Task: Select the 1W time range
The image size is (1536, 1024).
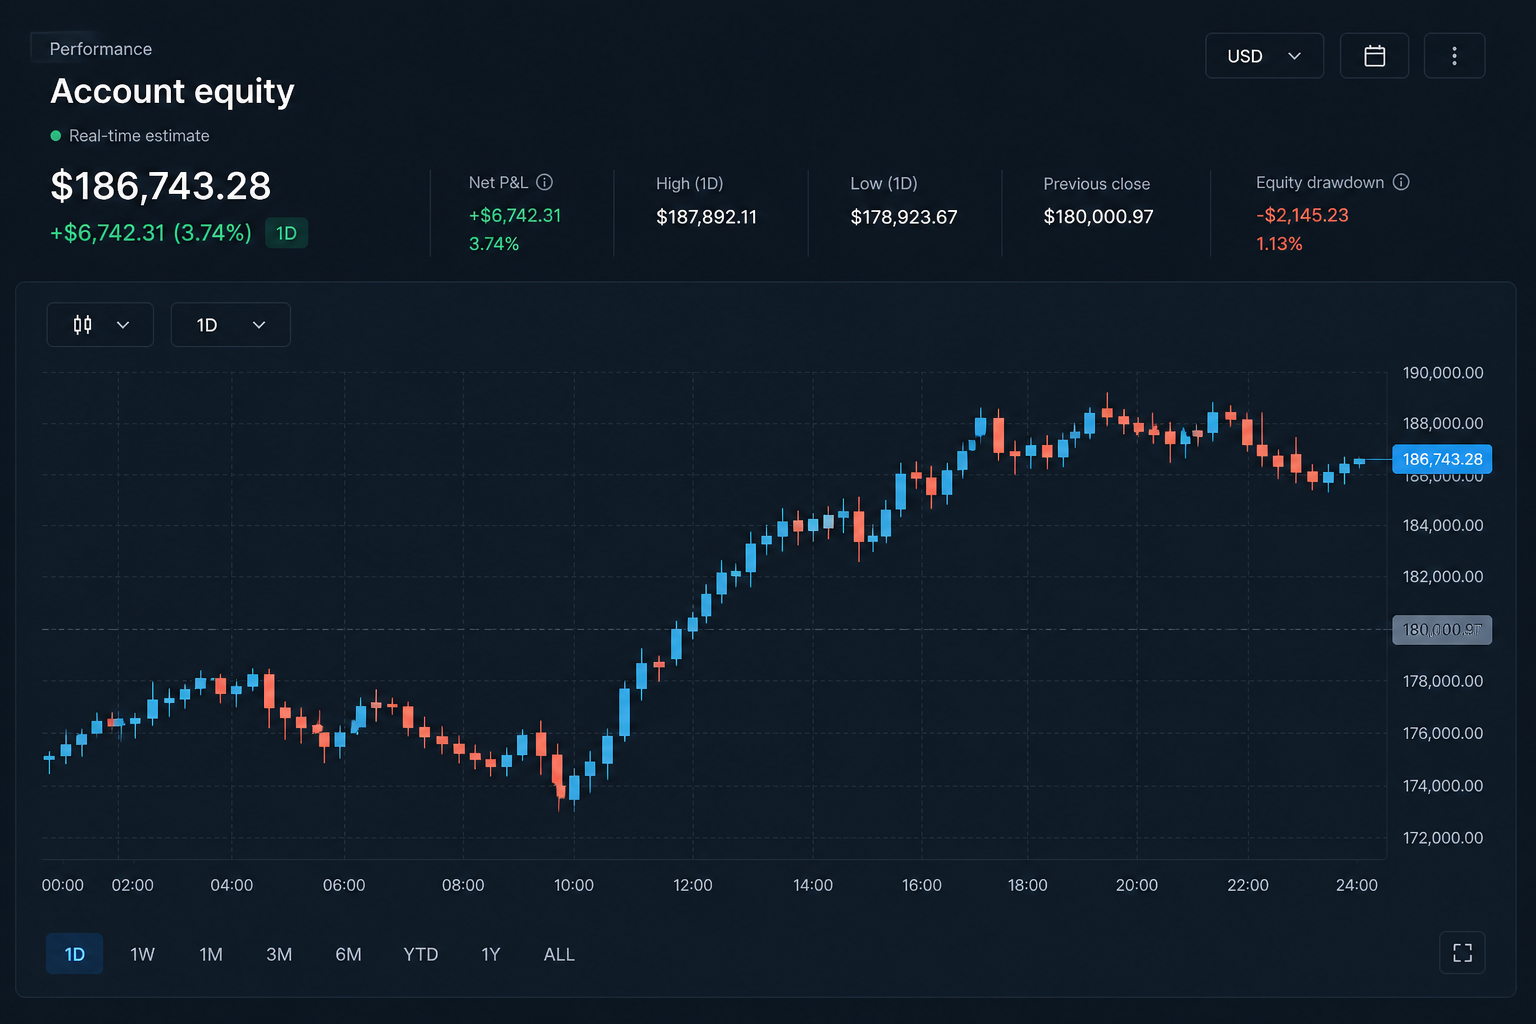Action: click(142, 954)
